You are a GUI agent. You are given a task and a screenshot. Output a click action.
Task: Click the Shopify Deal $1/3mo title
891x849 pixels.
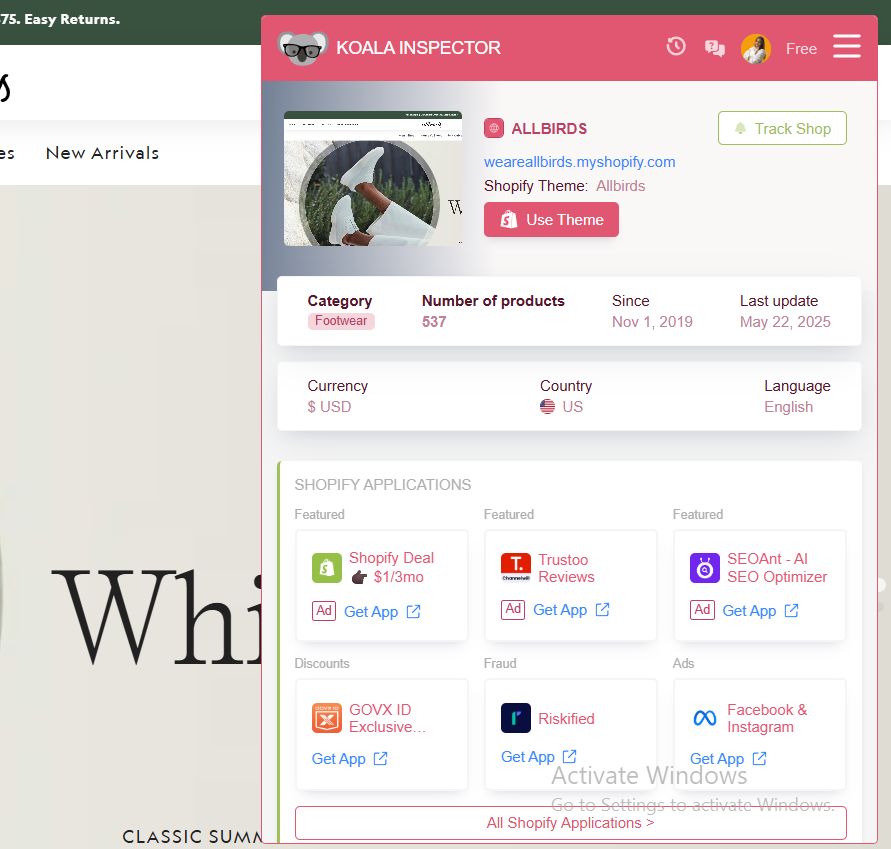pyautogui.click(x=391, y=567)
